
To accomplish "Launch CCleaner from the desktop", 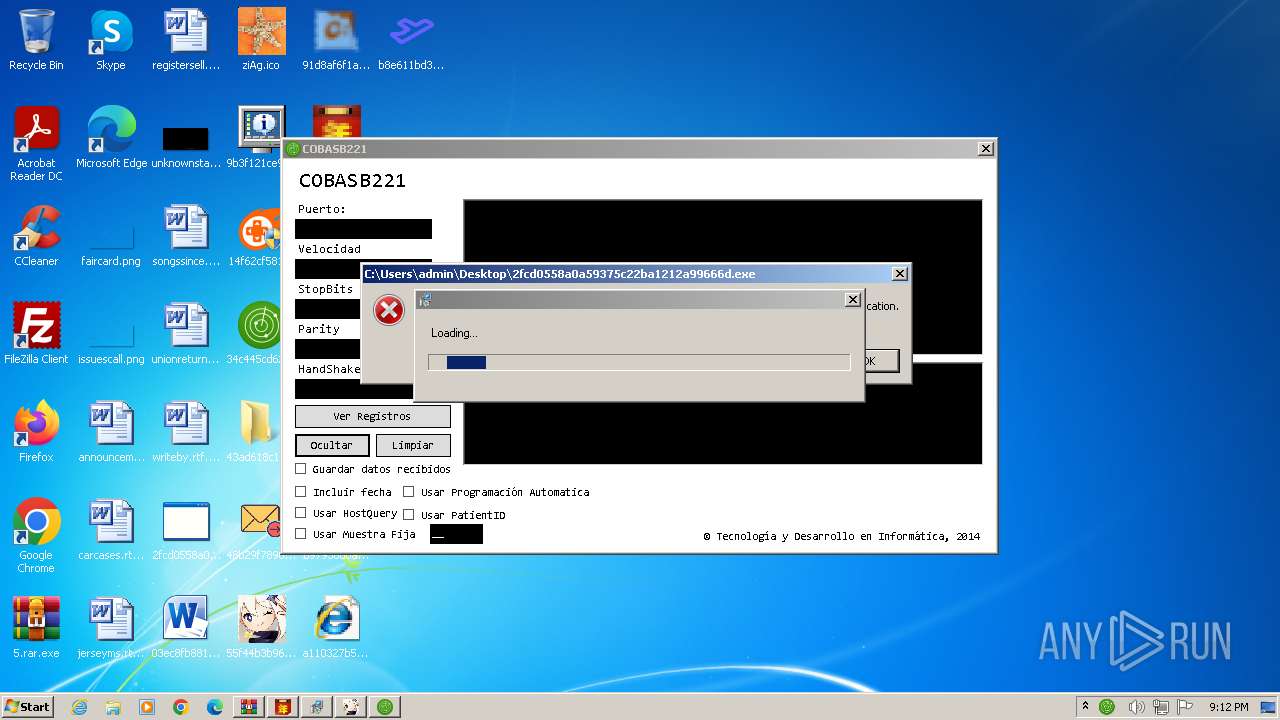I will [x=36, y=236].
